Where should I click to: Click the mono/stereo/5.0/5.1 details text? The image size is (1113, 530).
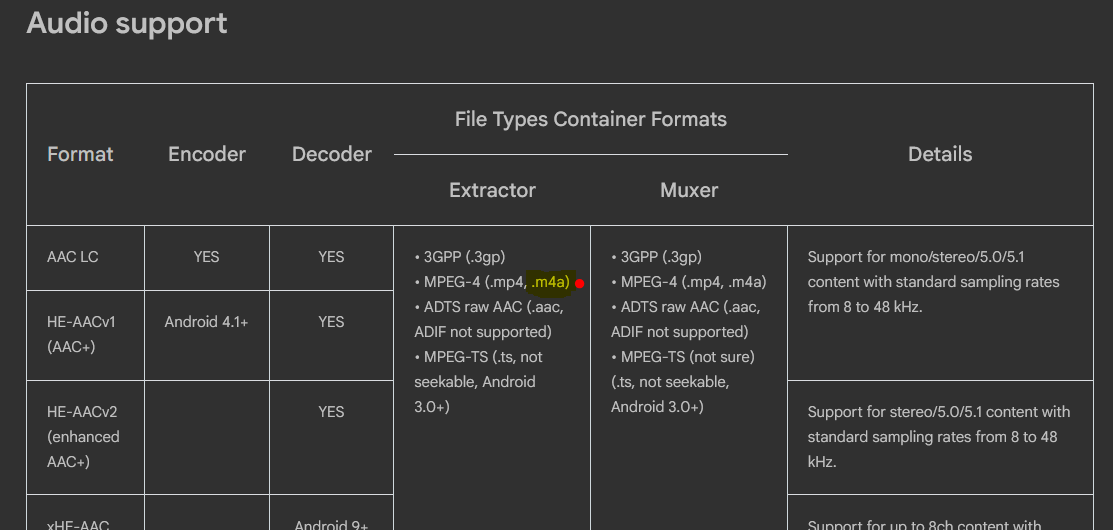[933, 282]
